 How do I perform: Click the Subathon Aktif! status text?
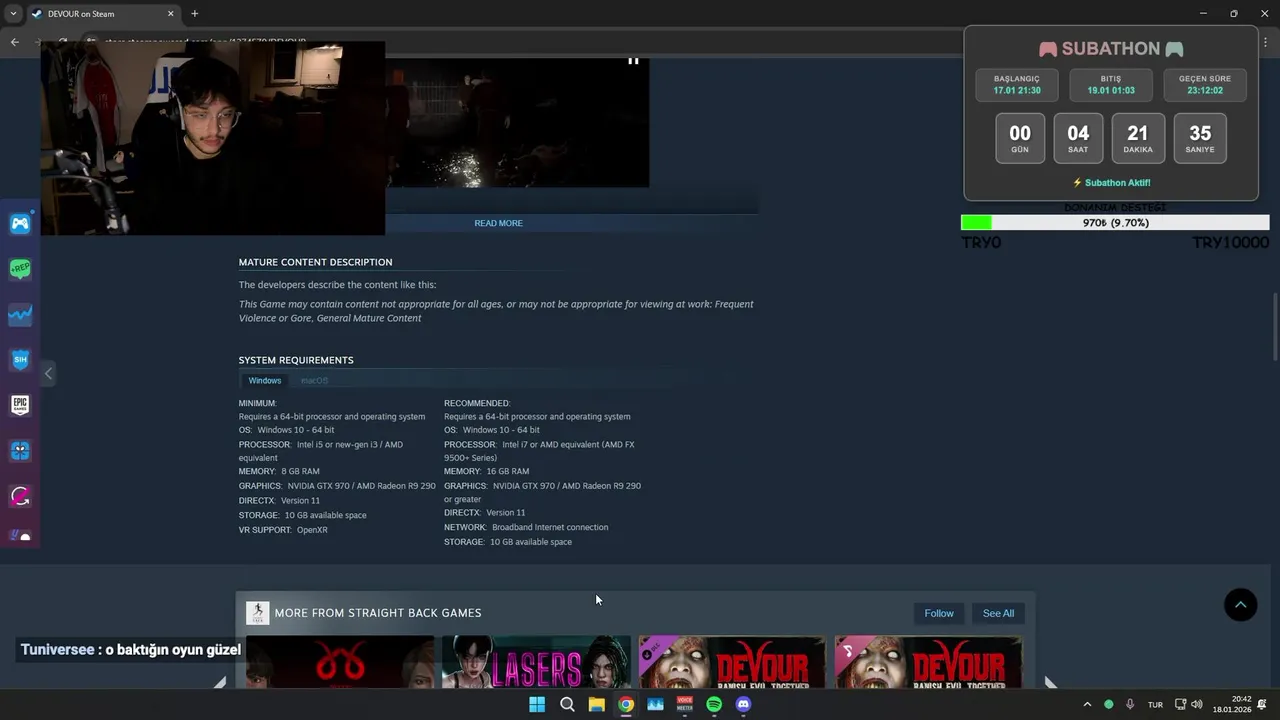tap(1111, 183)
